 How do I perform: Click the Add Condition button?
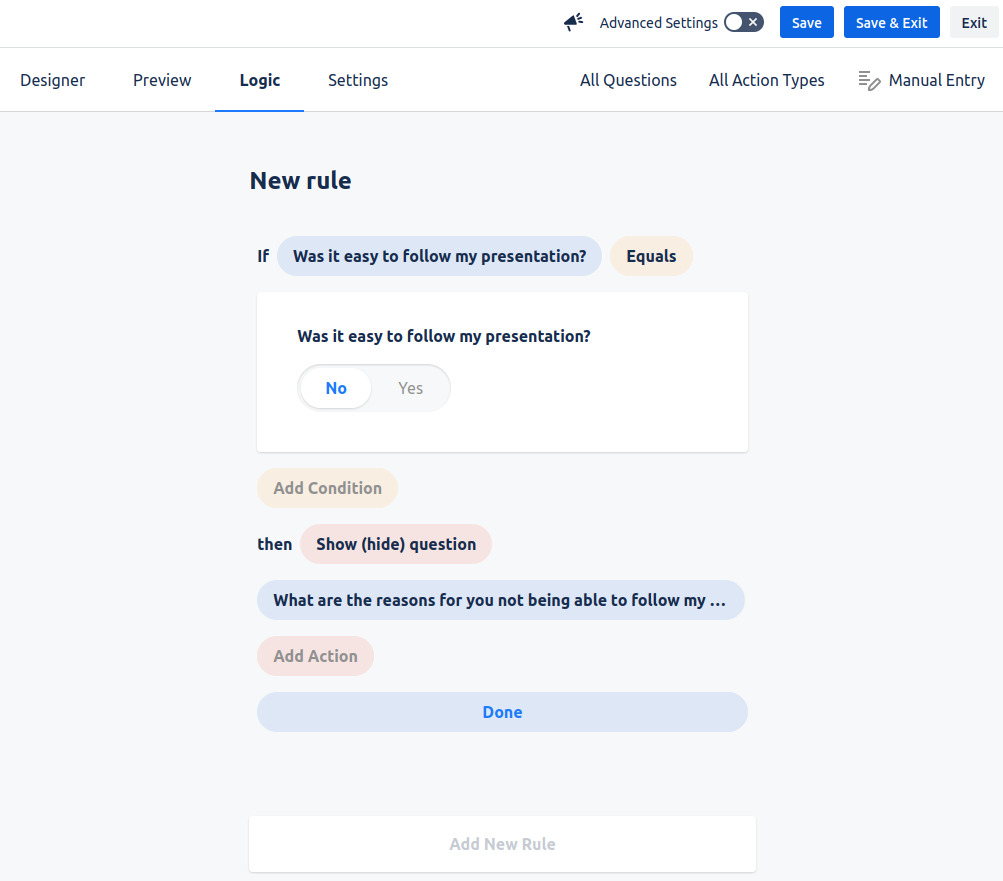(x=327, y=488)
